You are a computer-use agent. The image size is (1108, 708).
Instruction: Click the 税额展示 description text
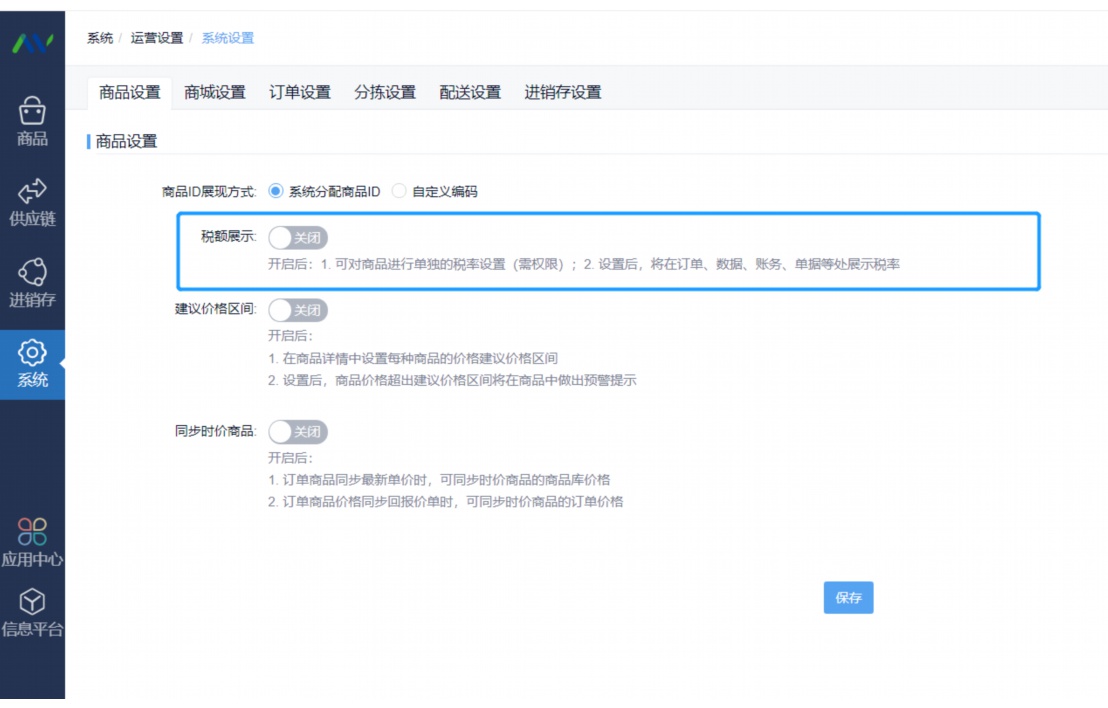pos(584,264)
